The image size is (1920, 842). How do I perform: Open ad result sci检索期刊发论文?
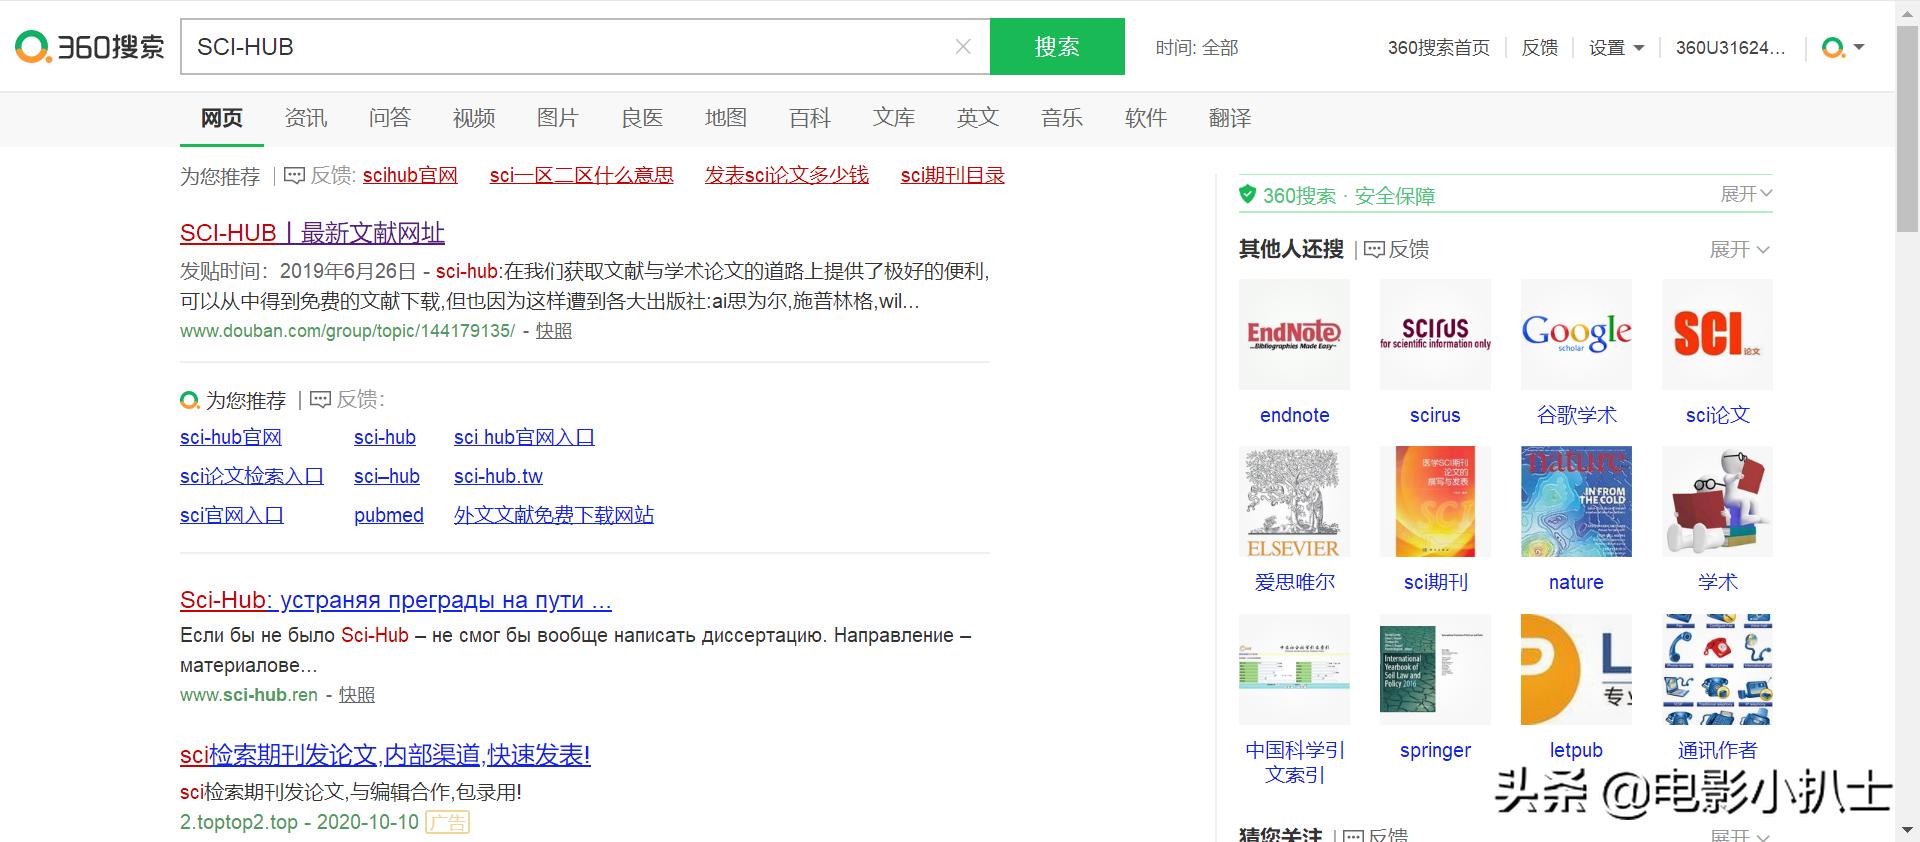(x=385, y=754)
